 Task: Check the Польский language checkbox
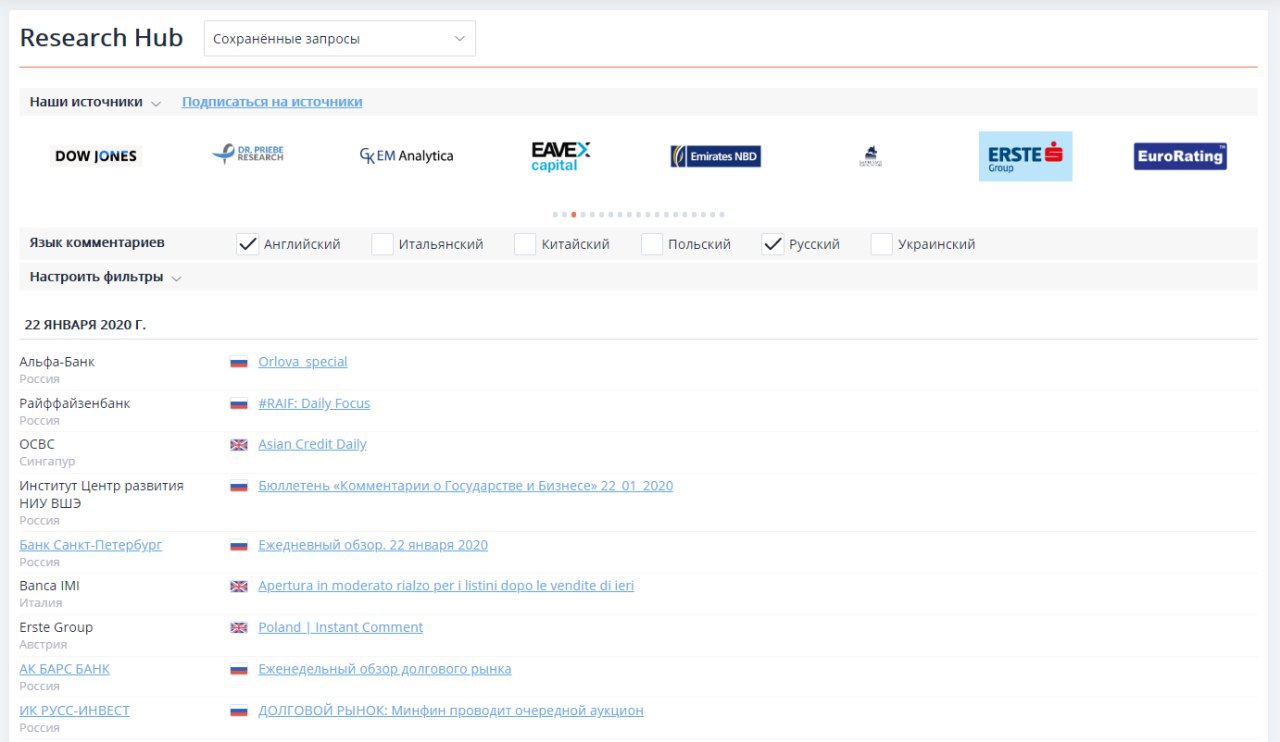[652, 244]
